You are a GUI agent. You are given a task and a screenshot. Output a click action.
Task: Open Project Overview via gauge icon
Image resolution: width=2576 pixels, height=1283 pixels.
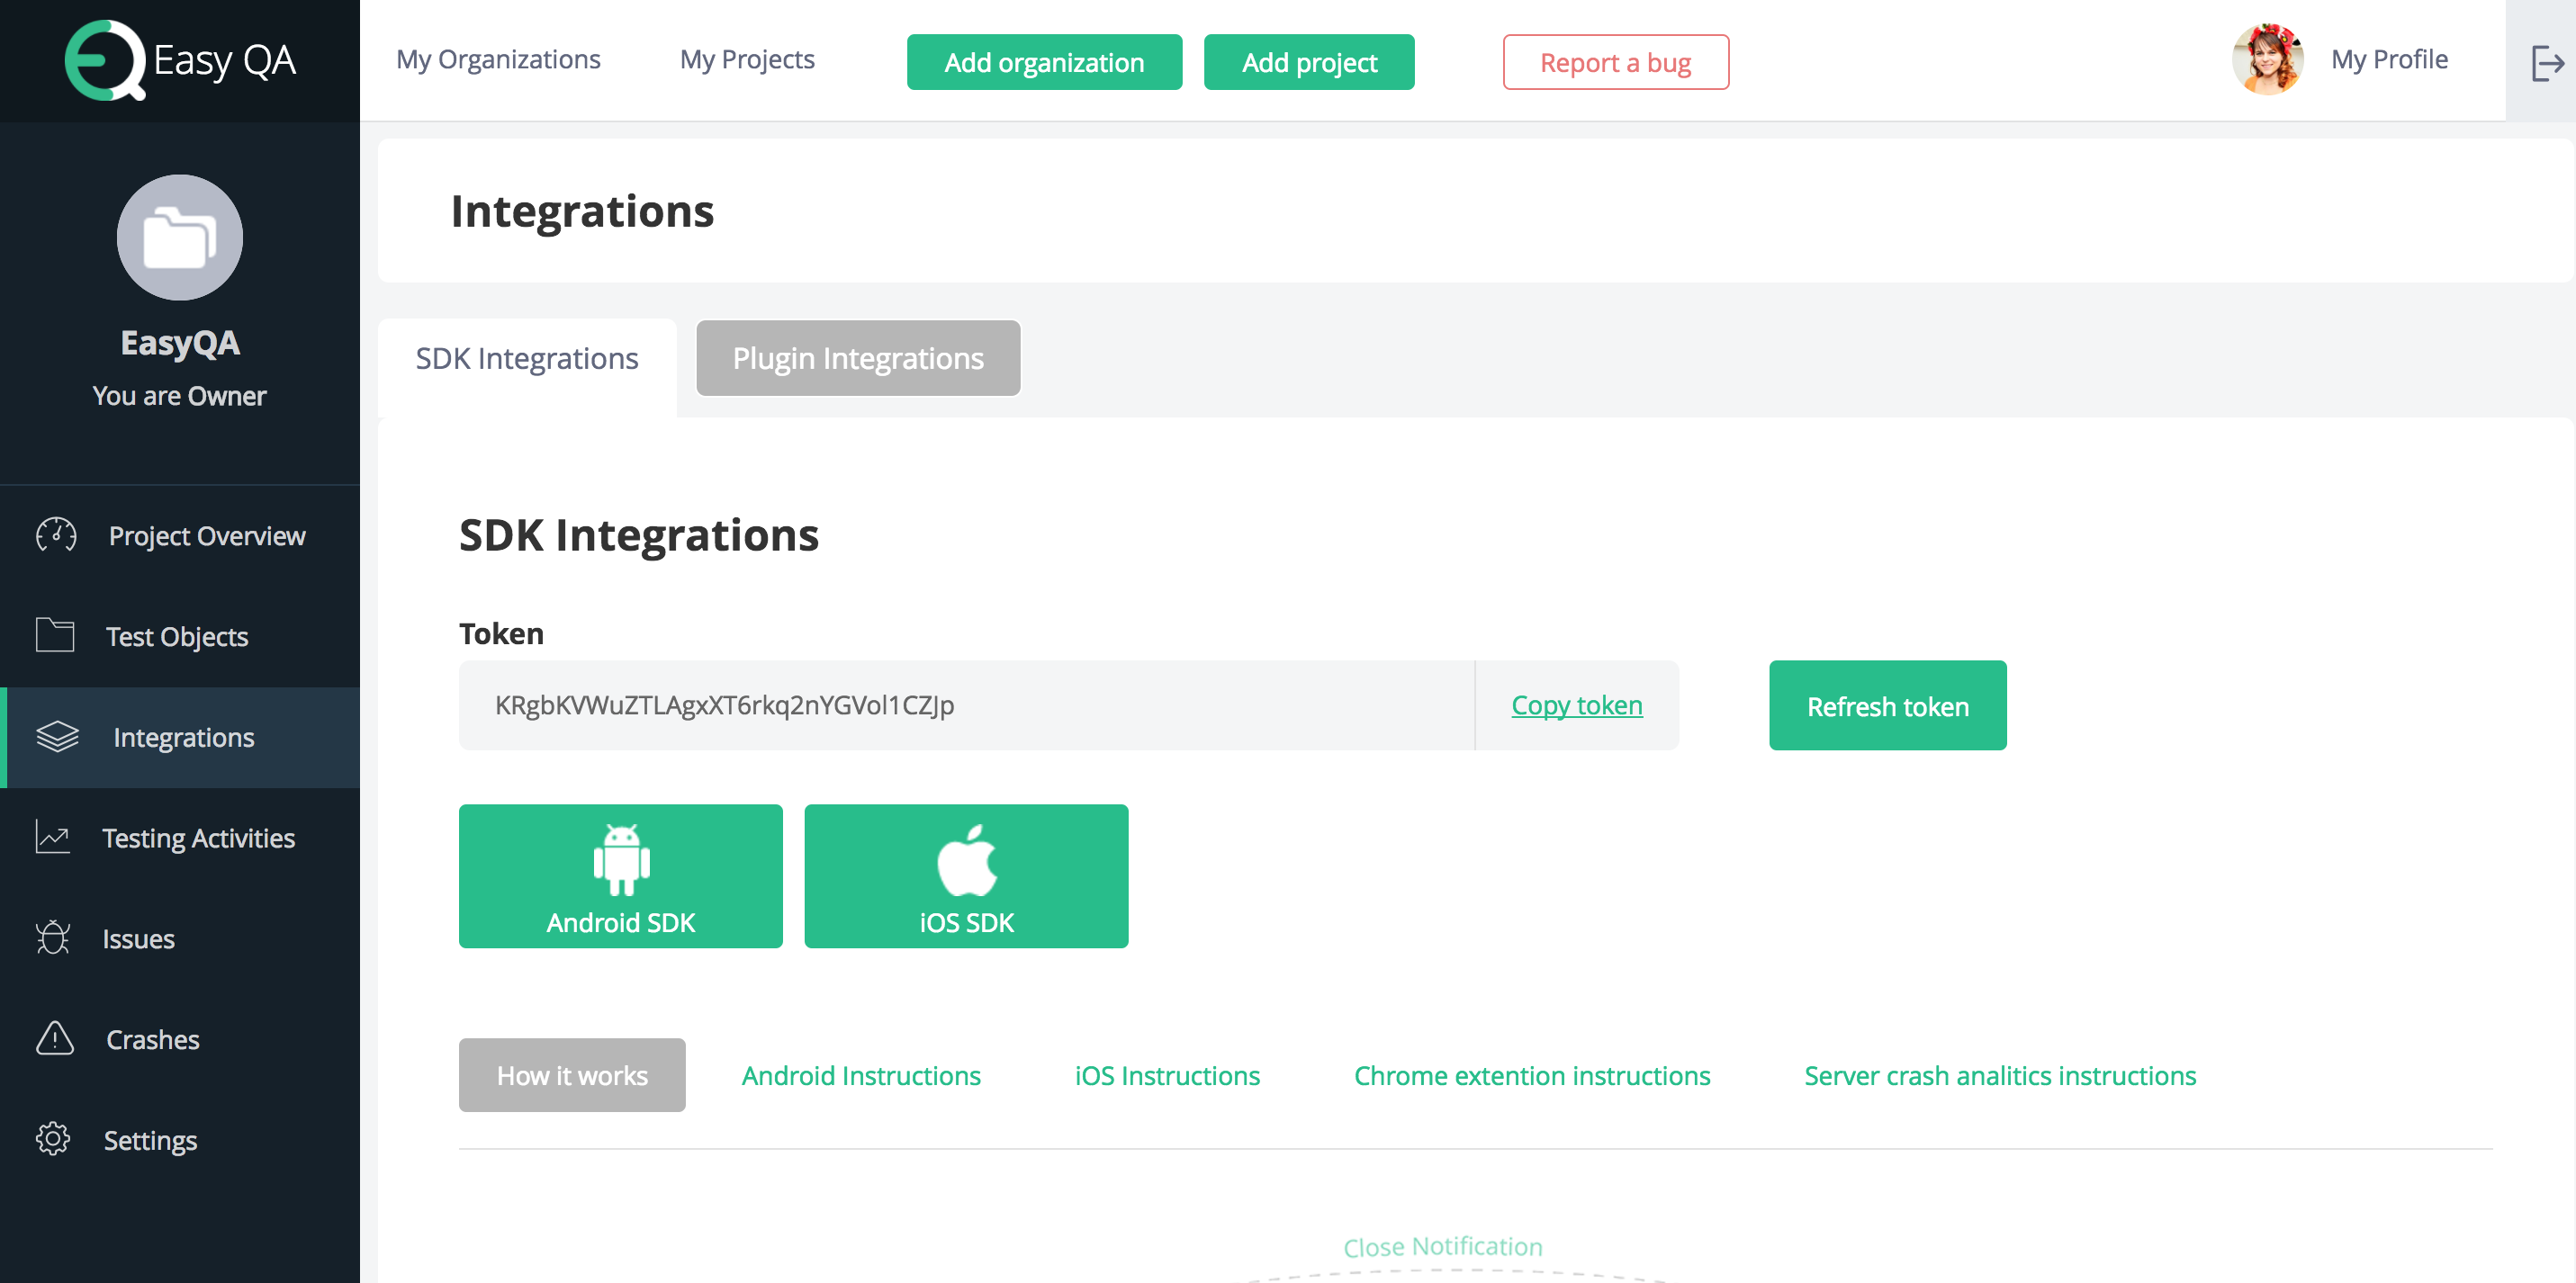(x=56, y=535)
